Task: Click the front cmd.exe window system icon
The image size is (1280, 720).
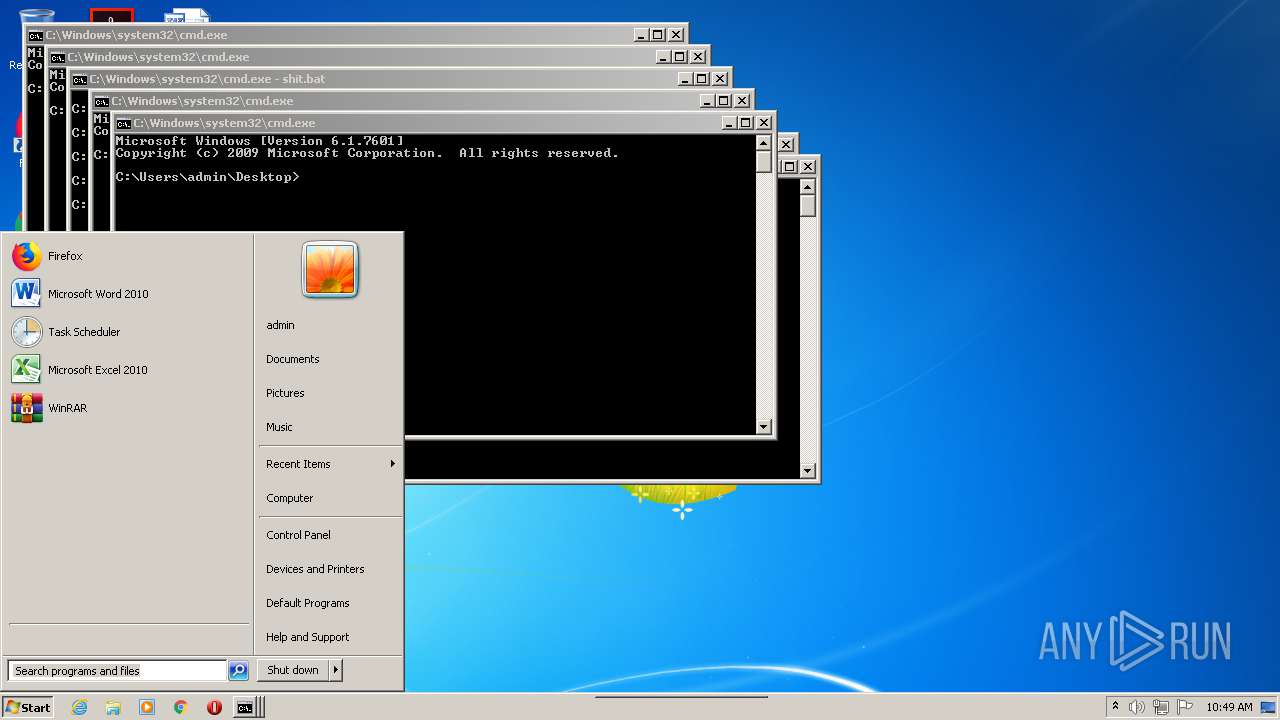Action: point(124,123)
